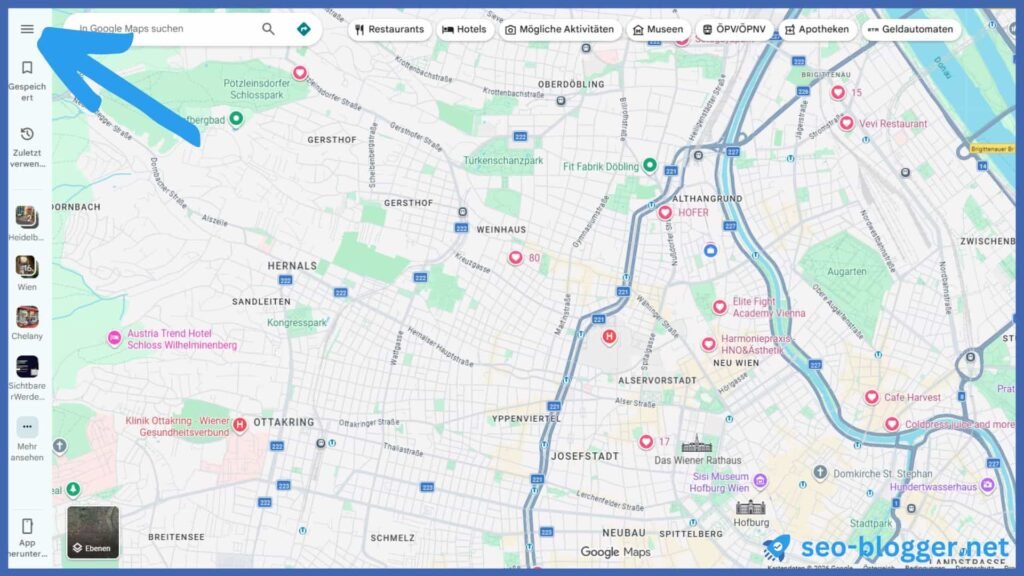Click the Domkirche St. Stephan pin

pyautogui.click(x=820, y=472)
